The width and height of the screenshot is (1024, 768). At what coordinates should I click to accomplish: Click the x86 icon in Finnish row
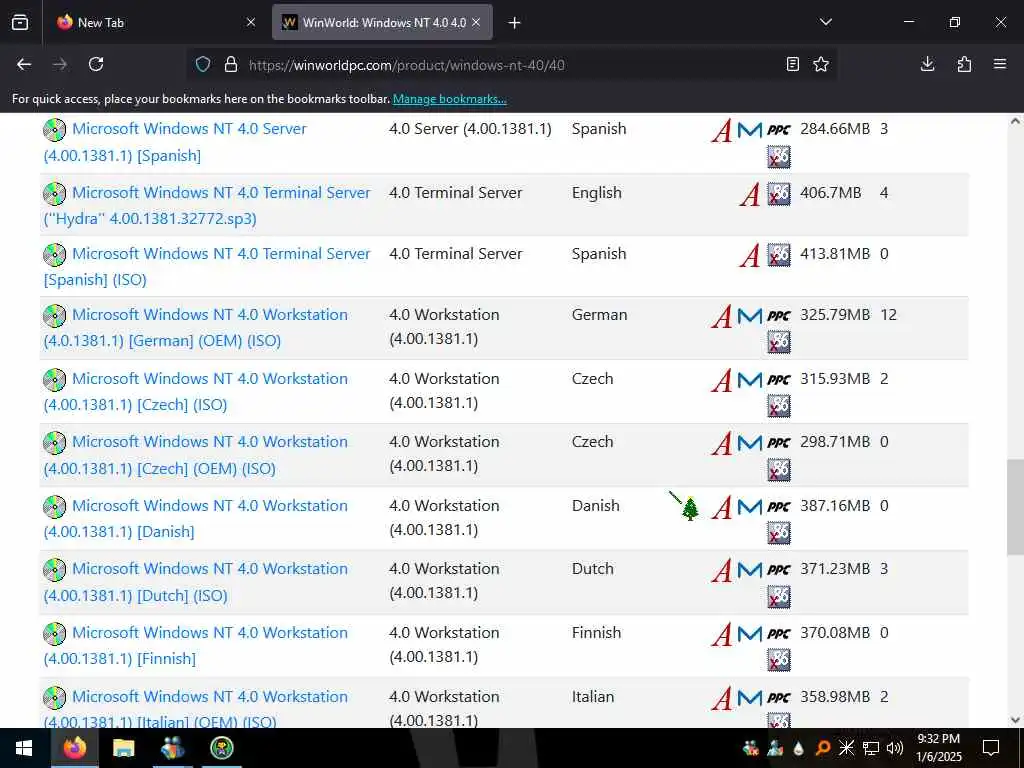tap(778, 660)
